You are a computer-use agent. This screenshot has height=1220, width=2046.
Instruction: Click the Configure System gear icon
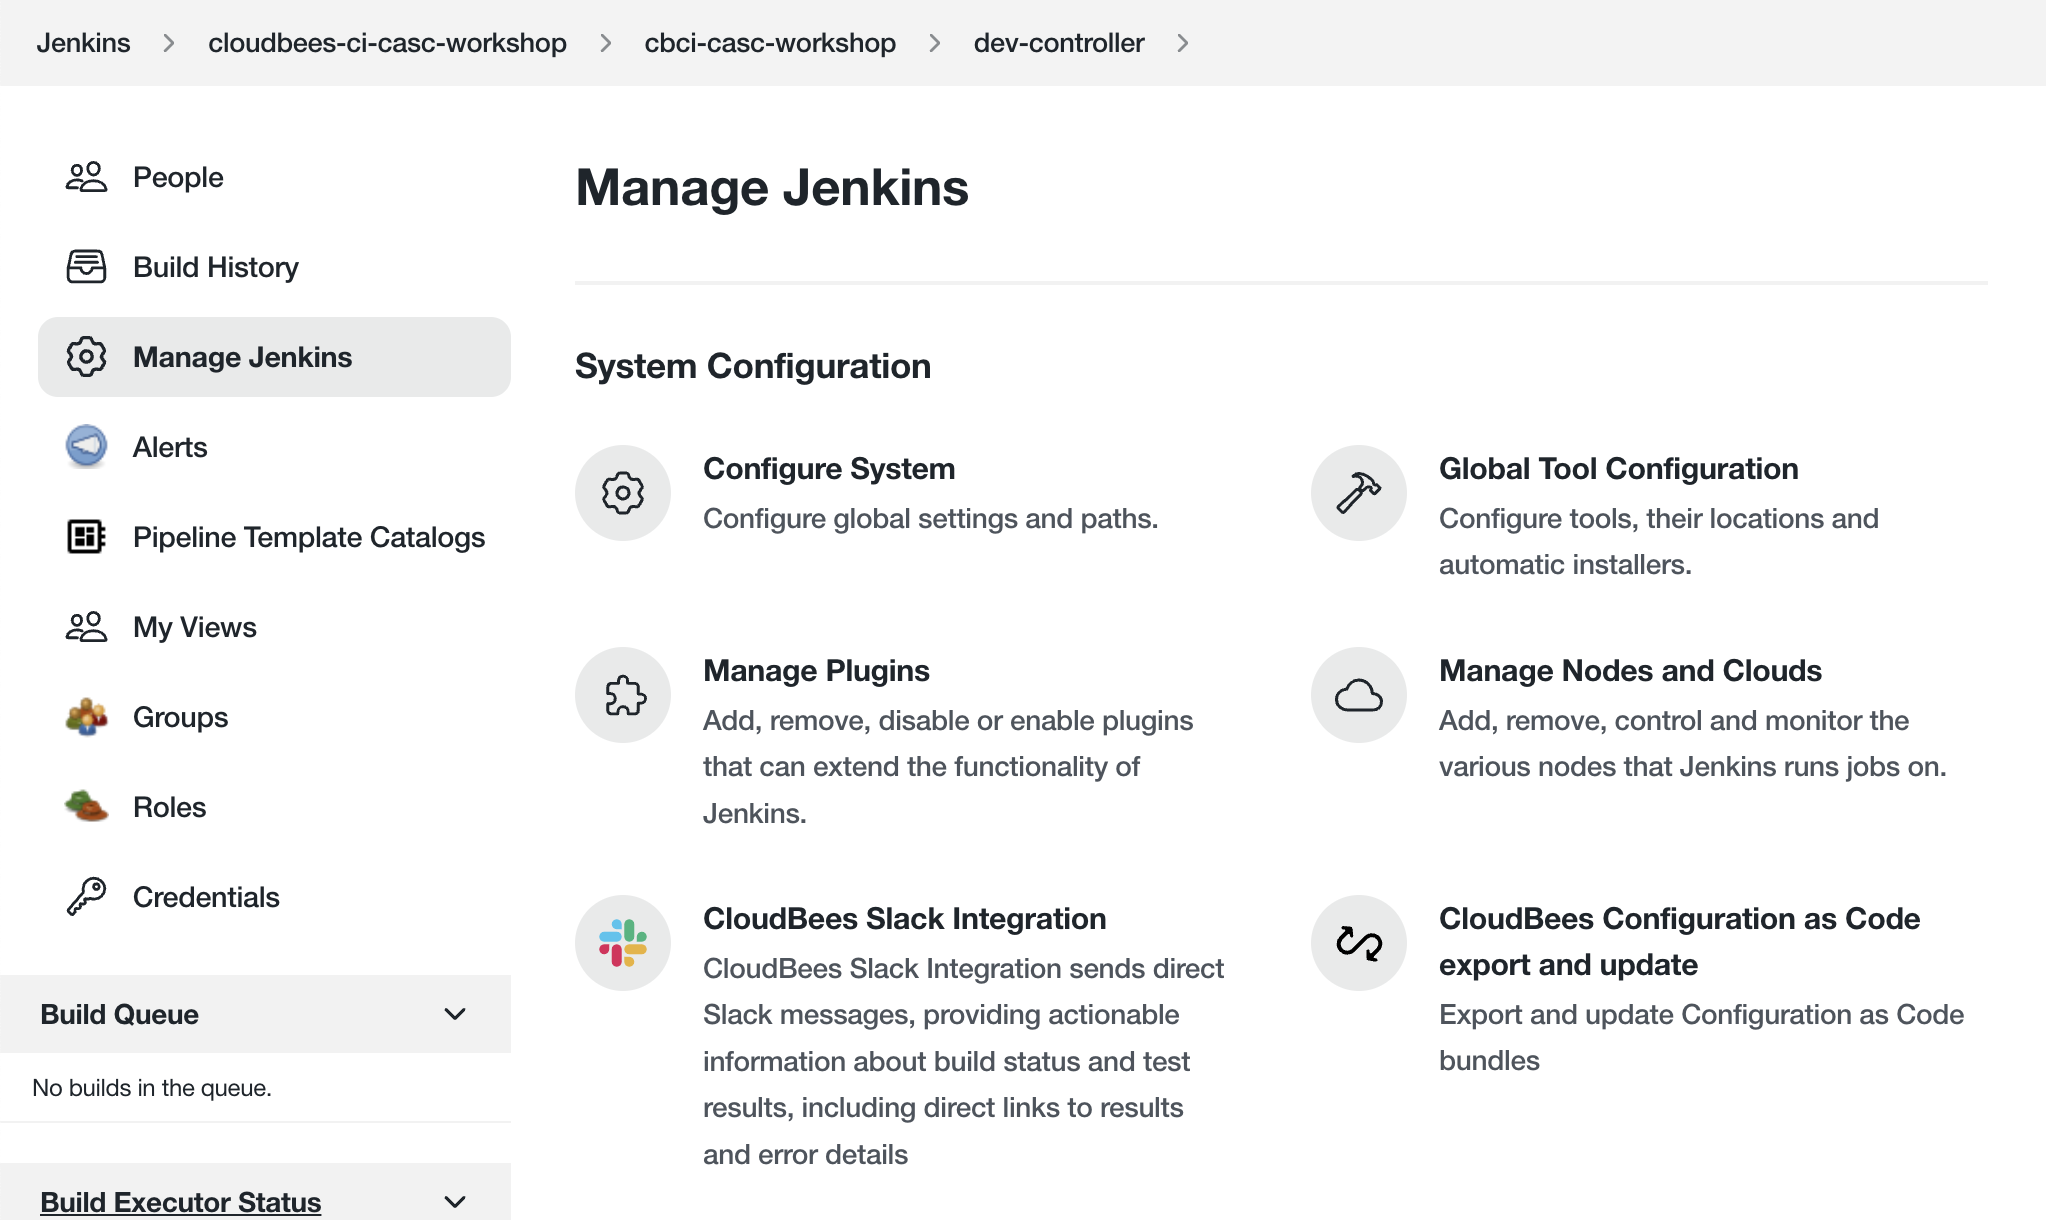[622, 493]
